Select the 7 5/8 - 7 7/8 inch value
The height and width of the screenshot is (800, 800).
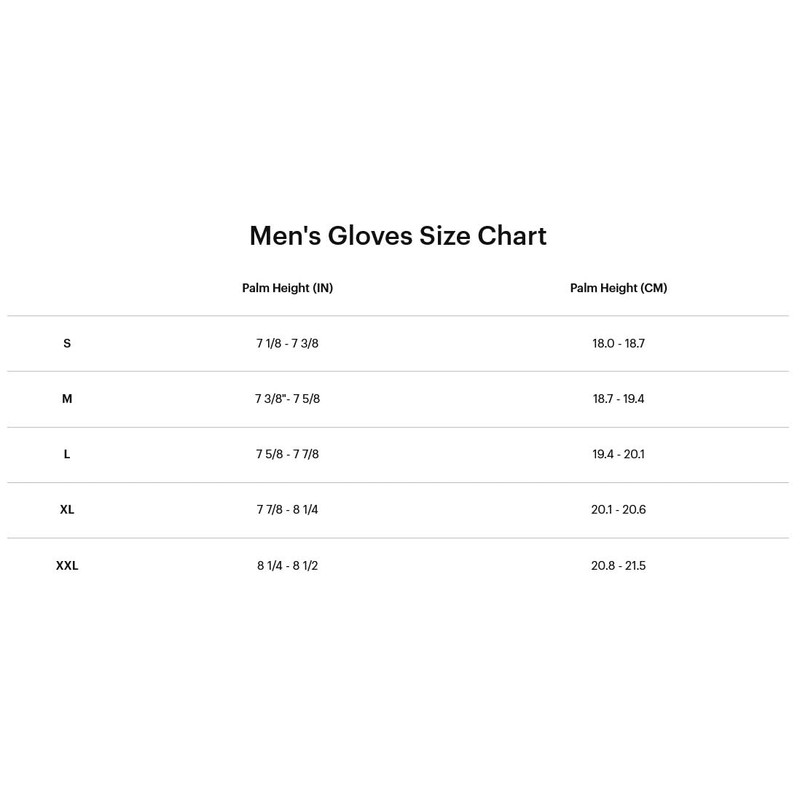tap(287, 454)
